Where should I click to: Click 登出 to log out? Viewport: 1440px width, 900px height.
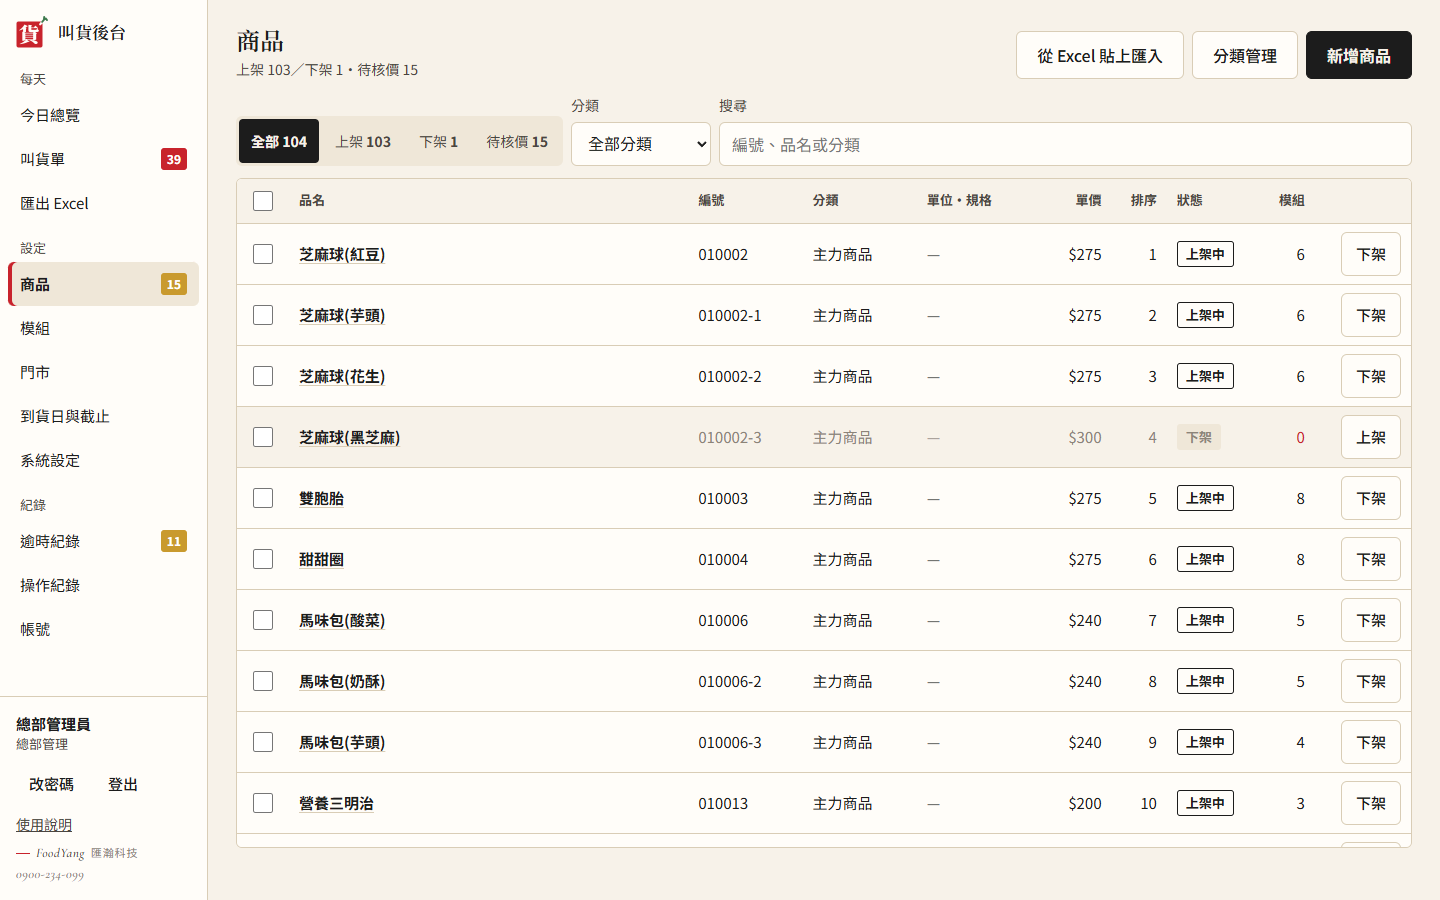tap(123, 784)
